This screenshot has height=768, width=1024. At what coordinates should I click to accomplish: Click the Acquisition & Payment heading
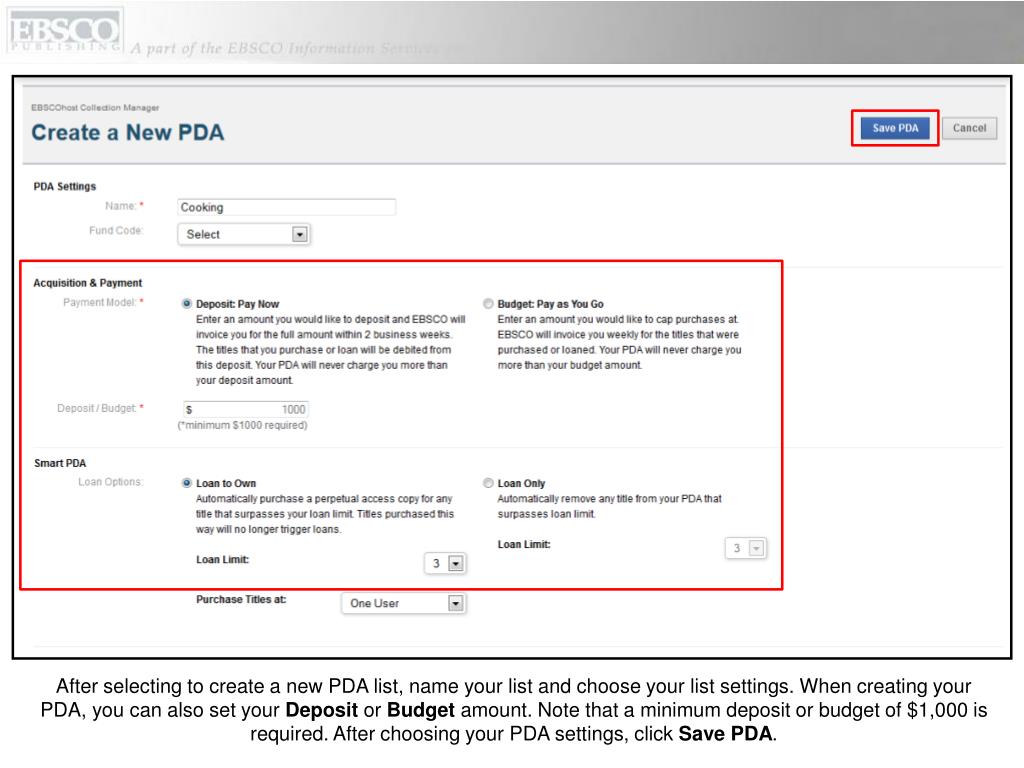coord(88,283)
